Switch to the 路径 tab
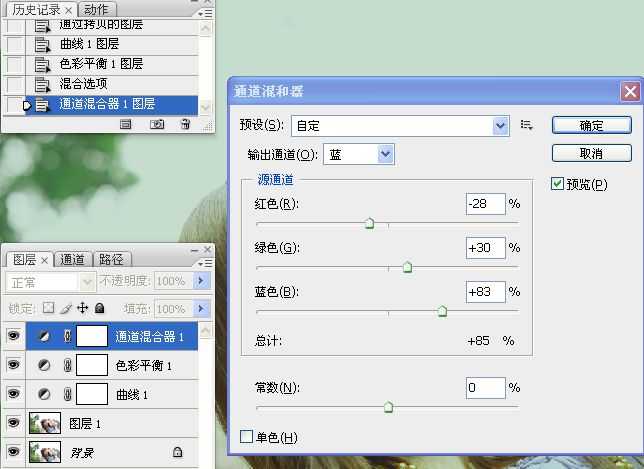The height and width of the screenshot is (469, 644). coord(111,260)
